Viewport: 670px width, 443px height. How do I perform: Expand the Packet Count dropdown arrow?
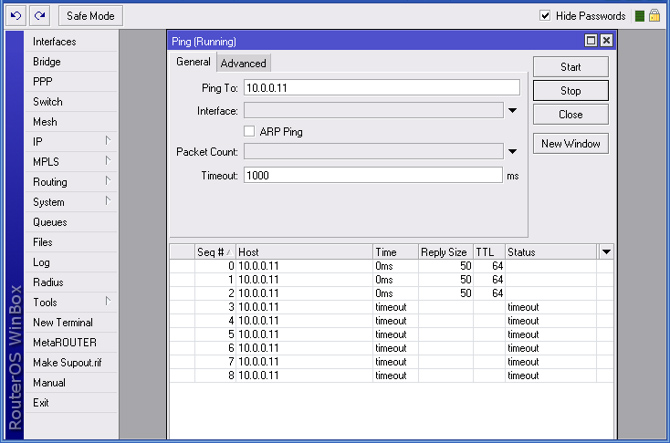[x=512, y=152]
